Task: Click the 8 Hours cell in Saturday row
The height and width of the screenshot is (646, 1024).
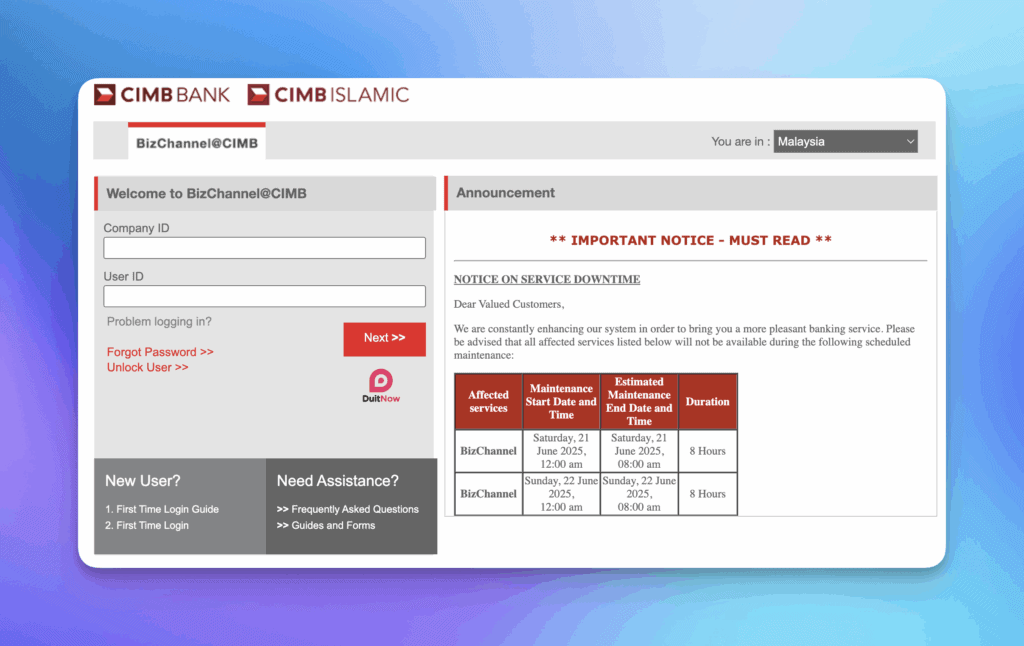Action: pyautogui.click(x=707, y=451)
